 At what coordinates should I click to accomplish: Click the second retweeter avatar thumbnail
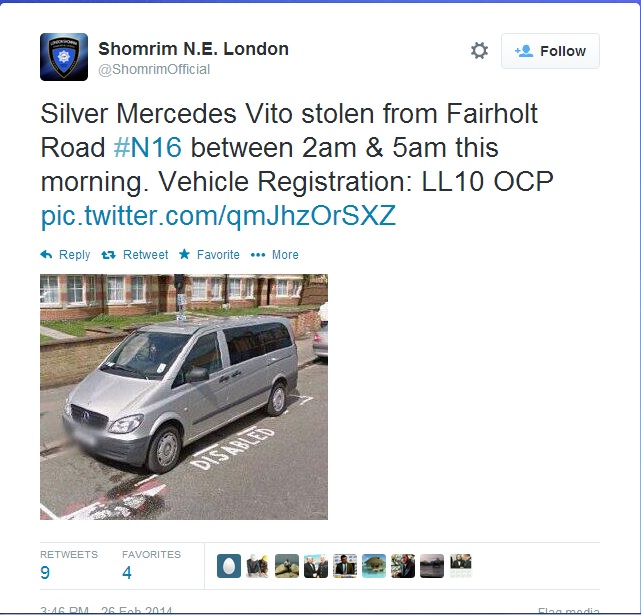(x=258, y=566)
